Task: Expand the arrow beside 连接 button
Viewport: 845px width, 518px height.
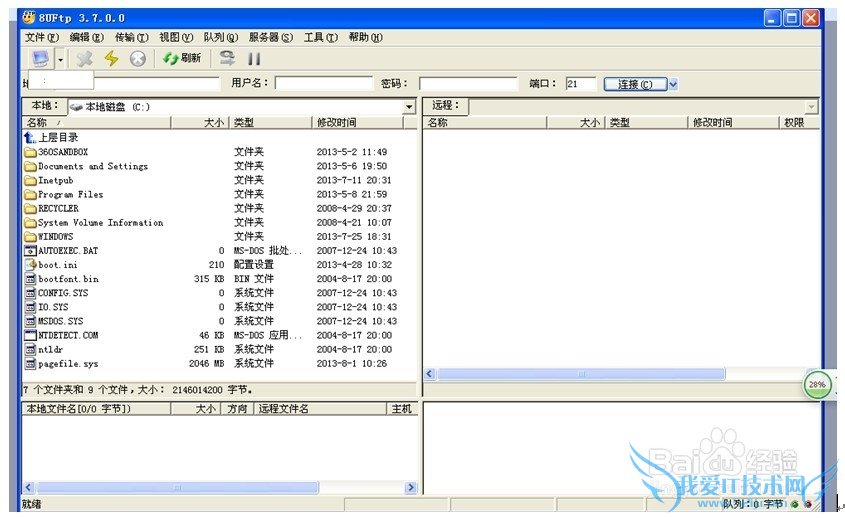Action: [x=673, y=84]
